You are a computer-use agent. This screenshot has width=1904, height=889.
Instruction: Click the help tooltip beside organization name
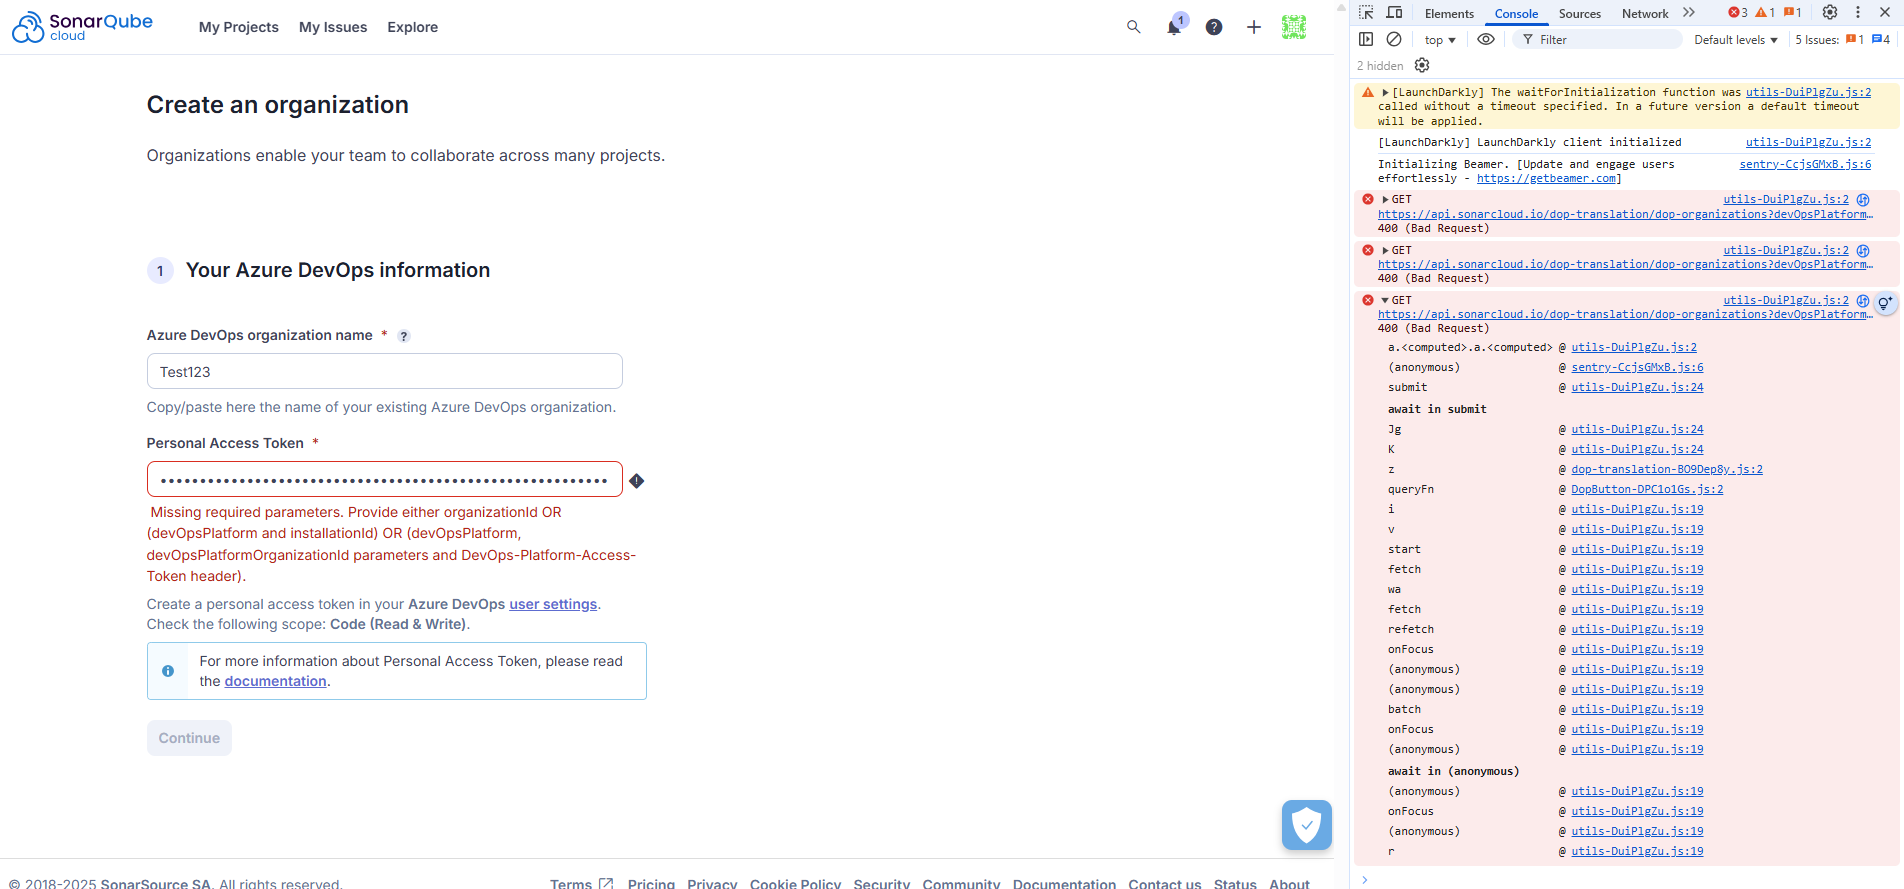point(404,336)
